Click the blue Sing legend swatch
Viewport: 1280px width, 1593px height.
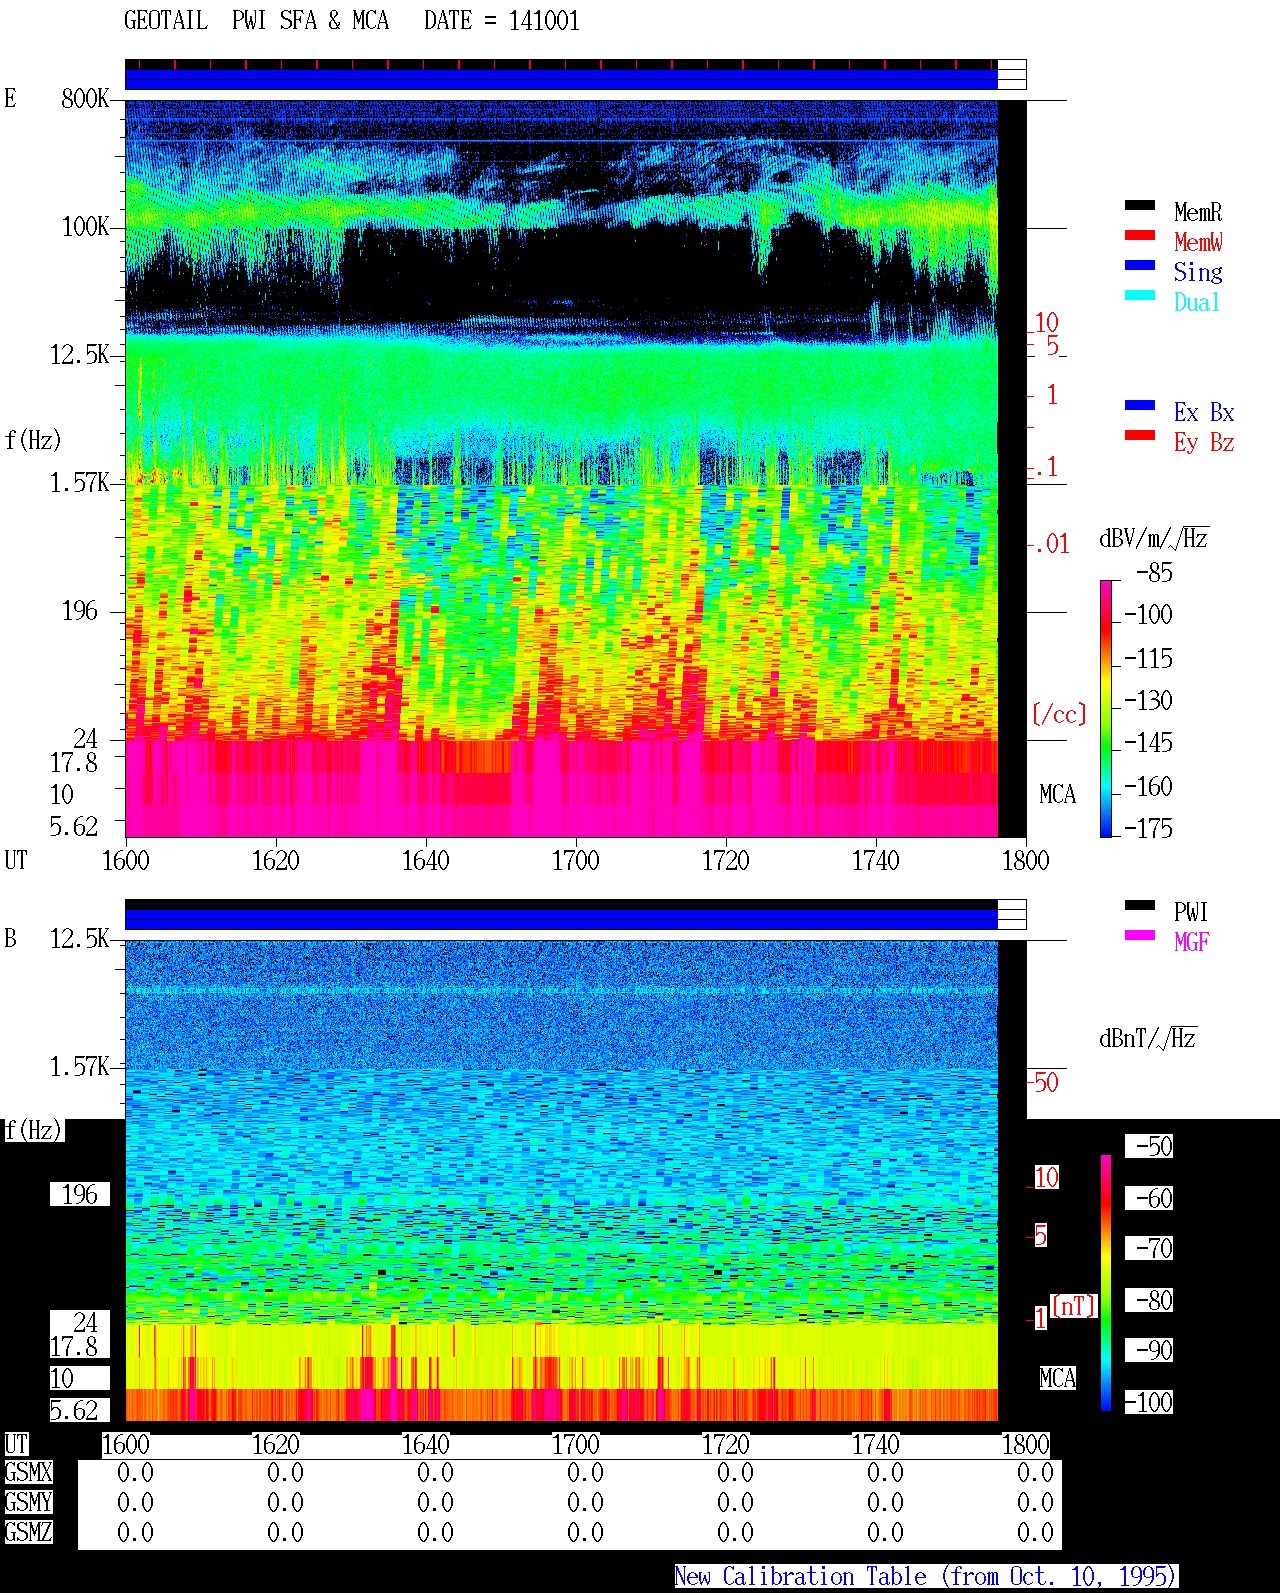pos(1140,266)
